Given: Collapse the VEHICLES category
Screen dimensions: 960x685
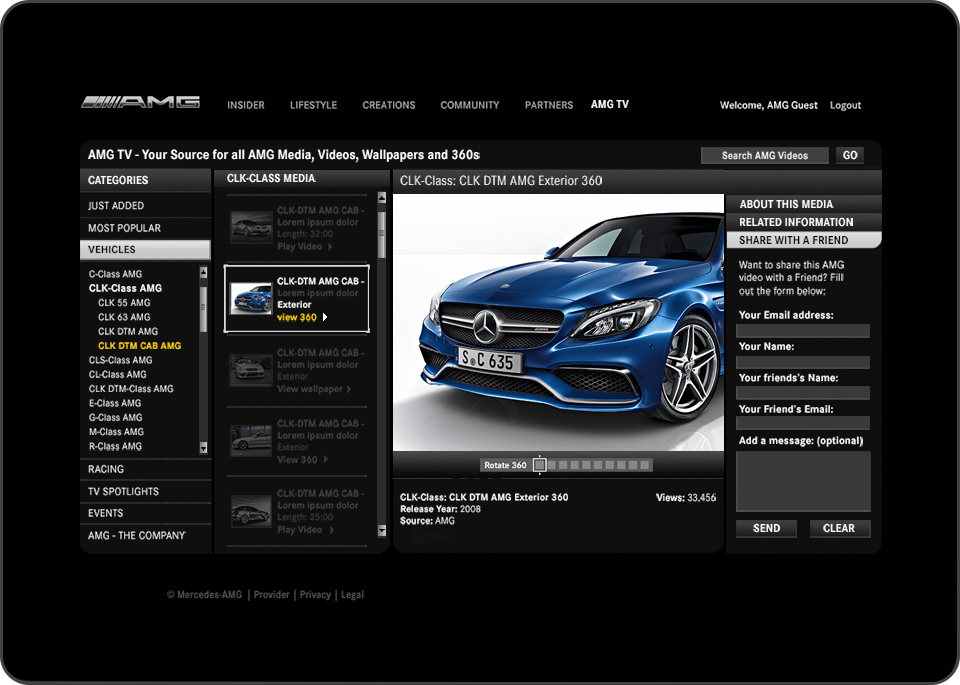Looking at the screenshot, I should pos(145,249).
